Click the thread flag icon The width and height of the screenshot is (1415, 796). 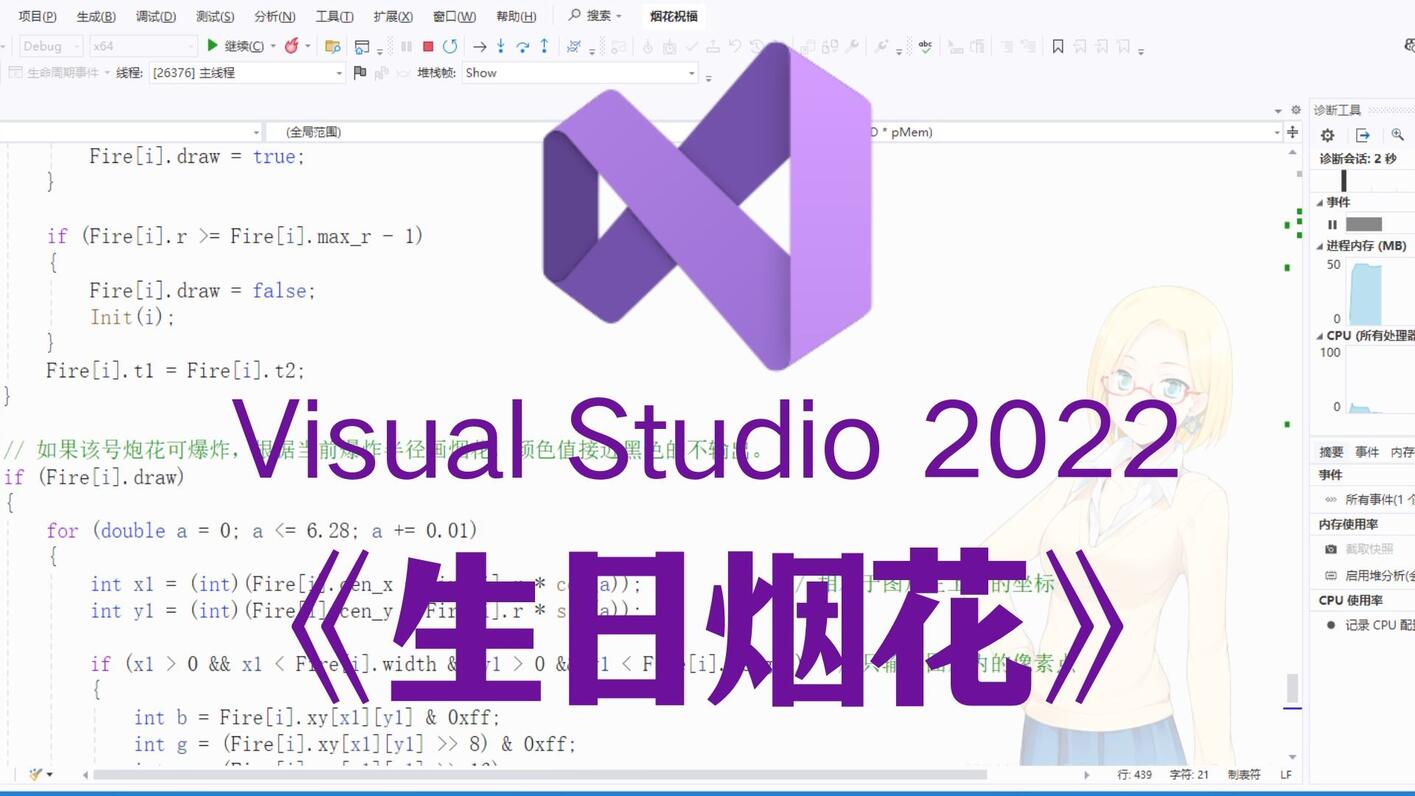(360, 72)
